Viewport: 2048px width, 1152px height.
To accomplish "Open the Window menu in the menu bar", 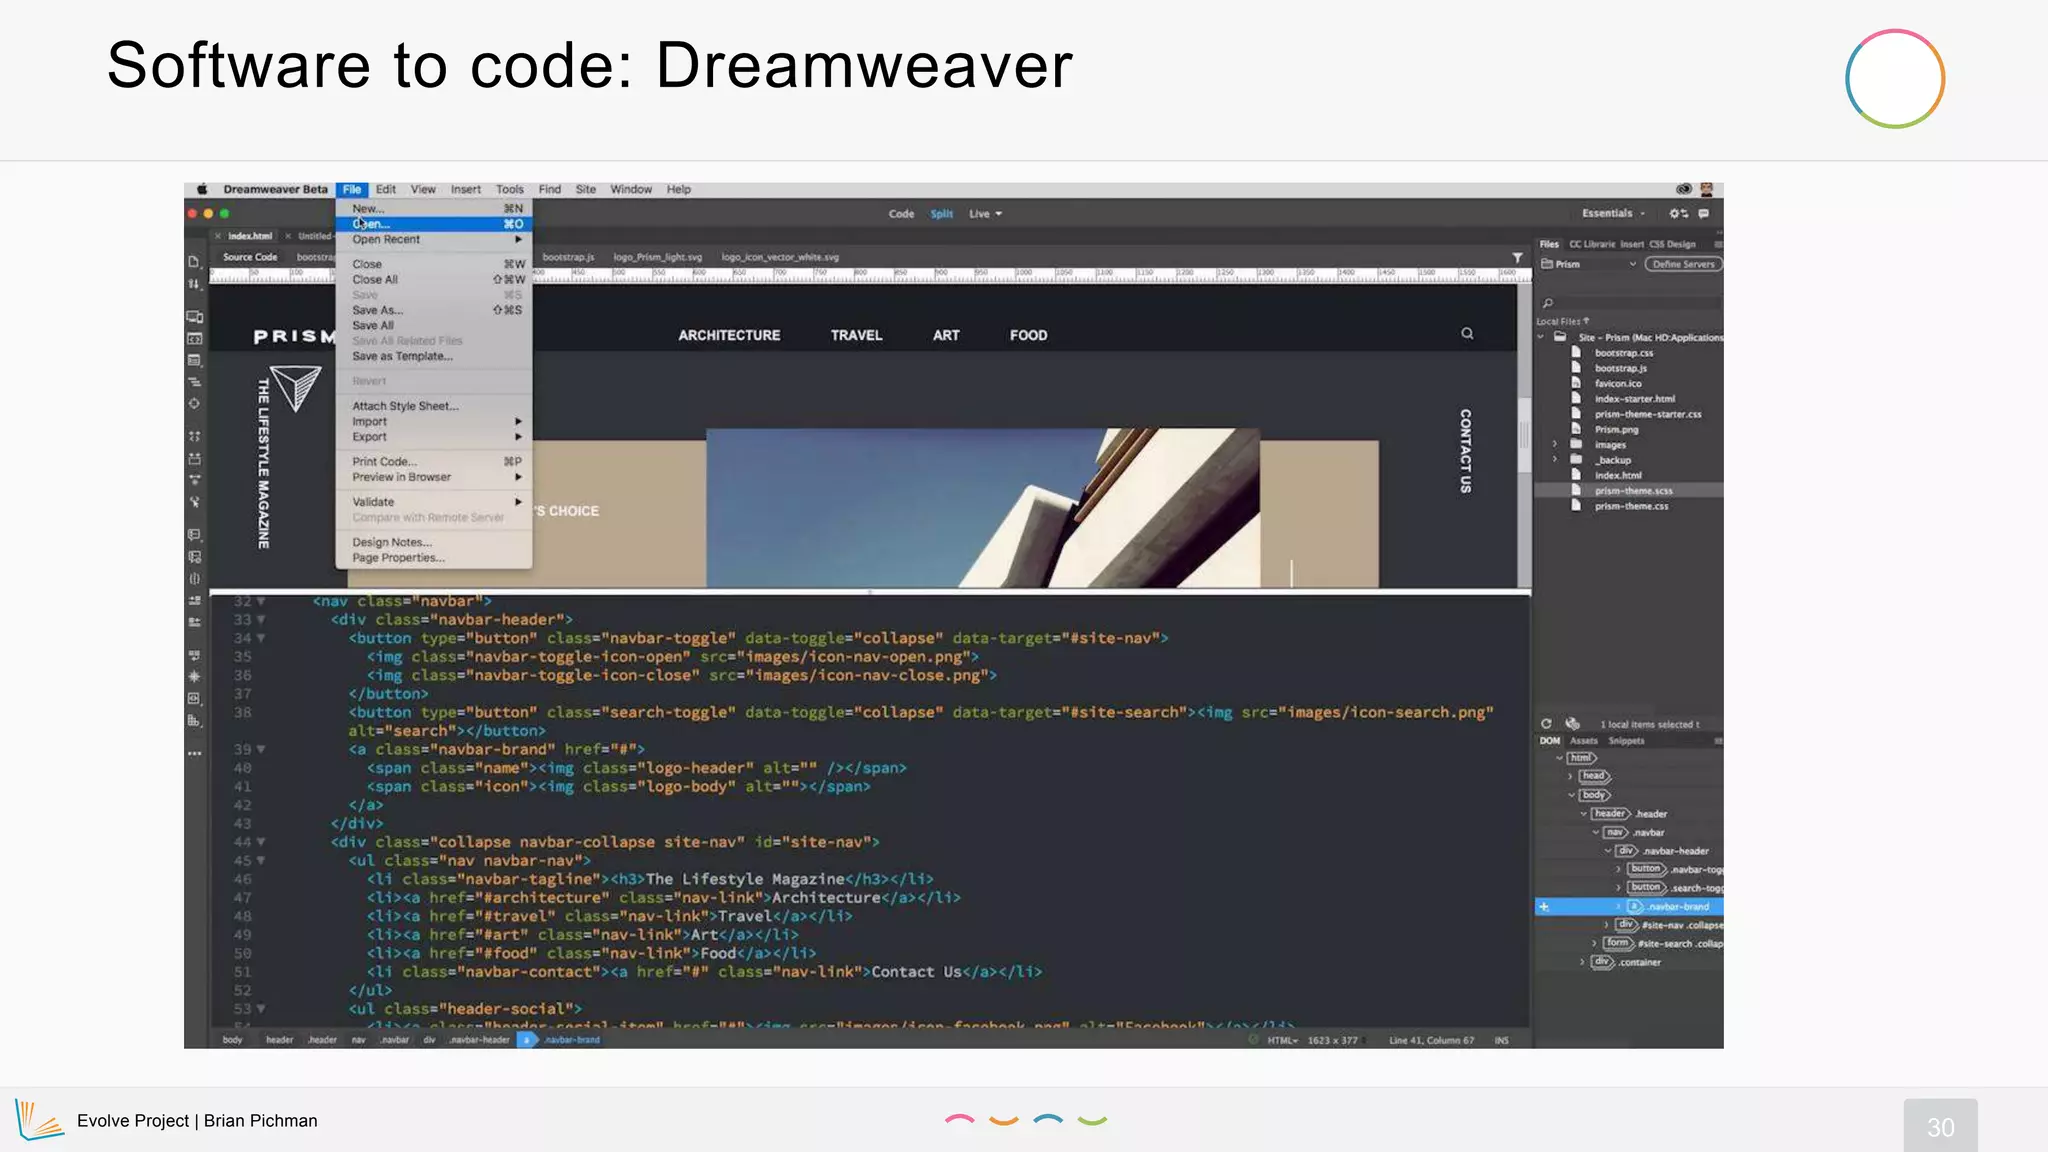I will 631,189.
